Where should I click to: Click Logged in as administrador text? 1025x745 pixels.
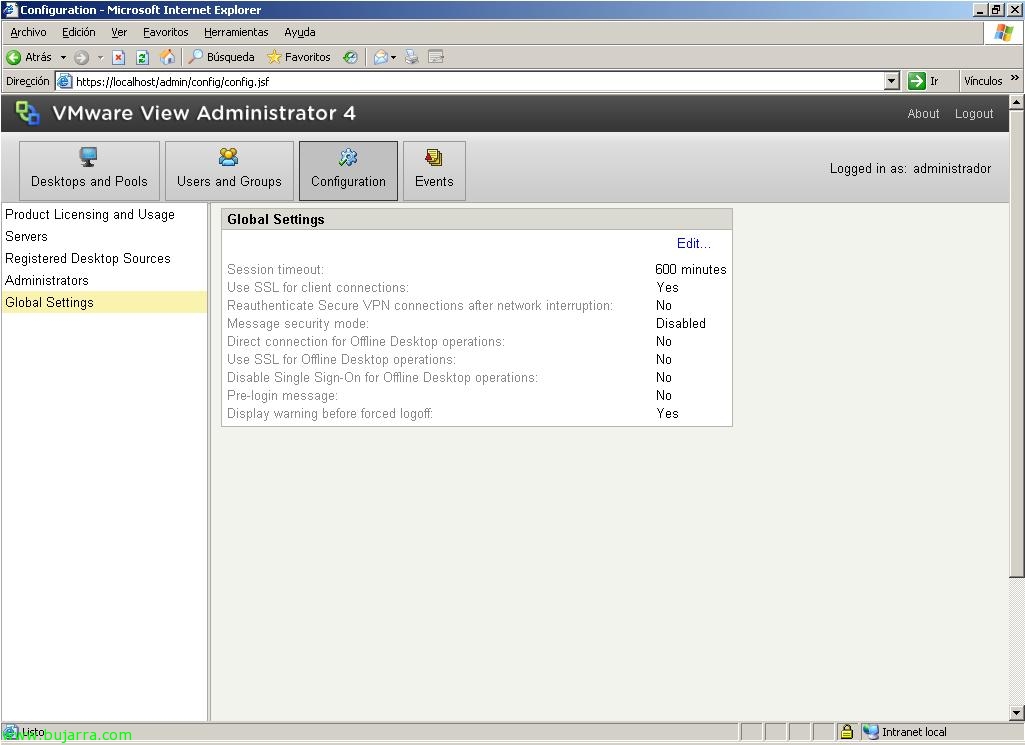(910, 169)
